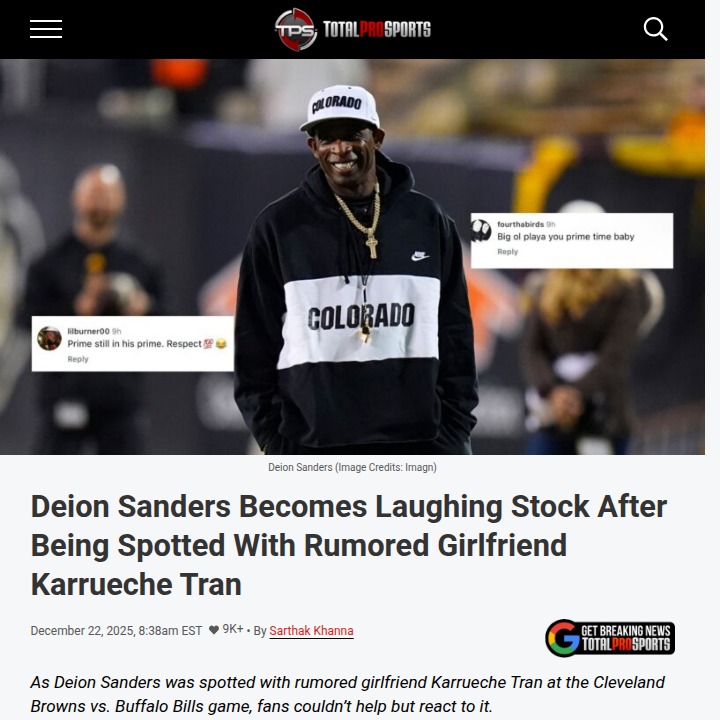Click the image caption crediting Imagn

point(352,467)
